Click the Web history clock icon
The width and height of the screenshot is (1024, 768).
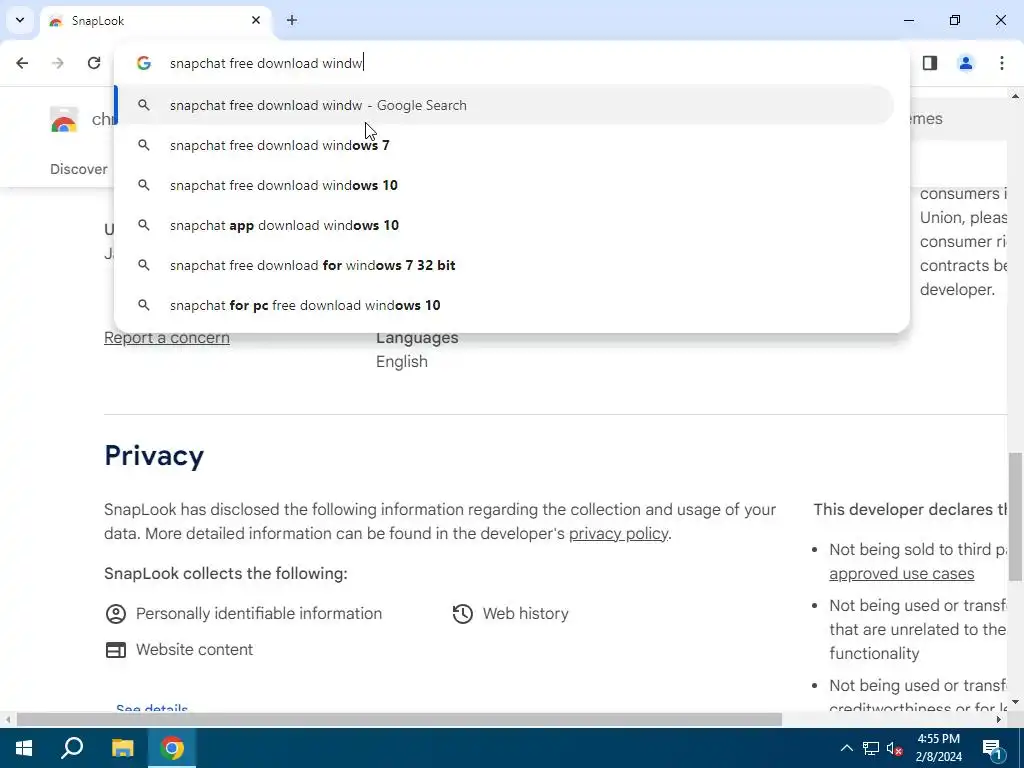[x=462, y=614]
